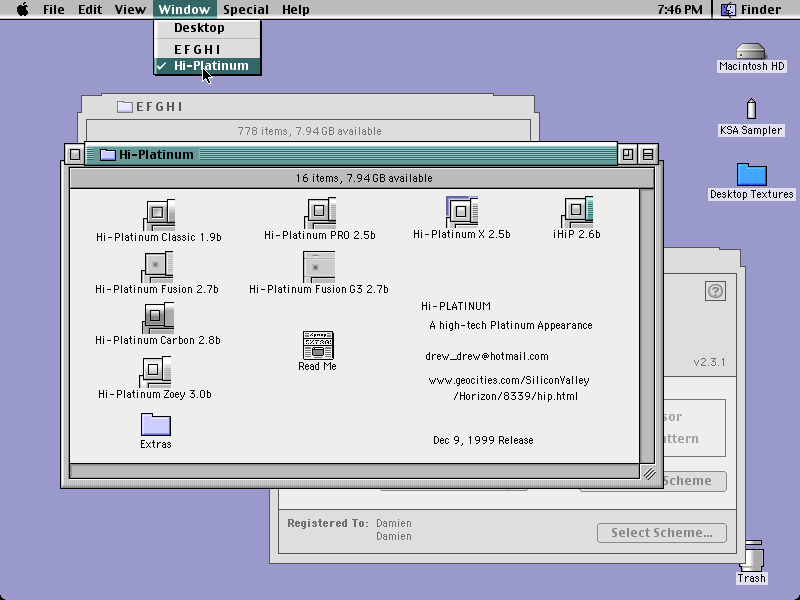Click the resize grip of Hi-Platinum window

[648, 472]
